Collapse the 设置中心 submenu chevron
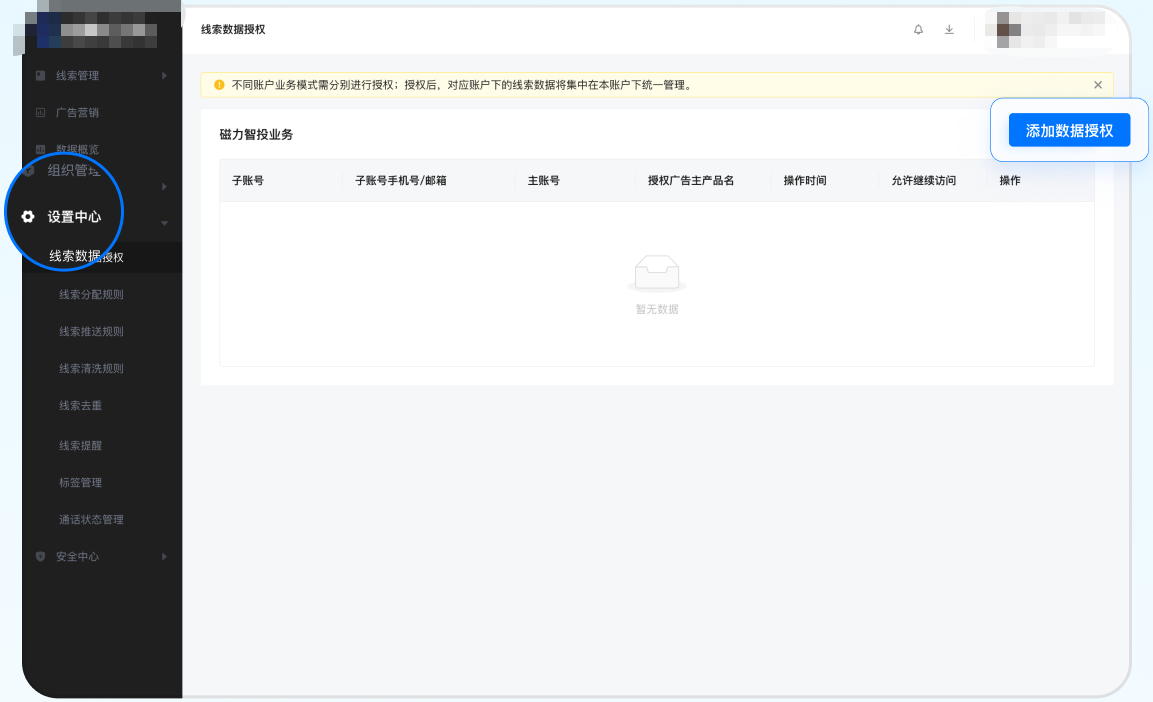The width and height of the screenshot is (1153, 702). pos(164,223)
